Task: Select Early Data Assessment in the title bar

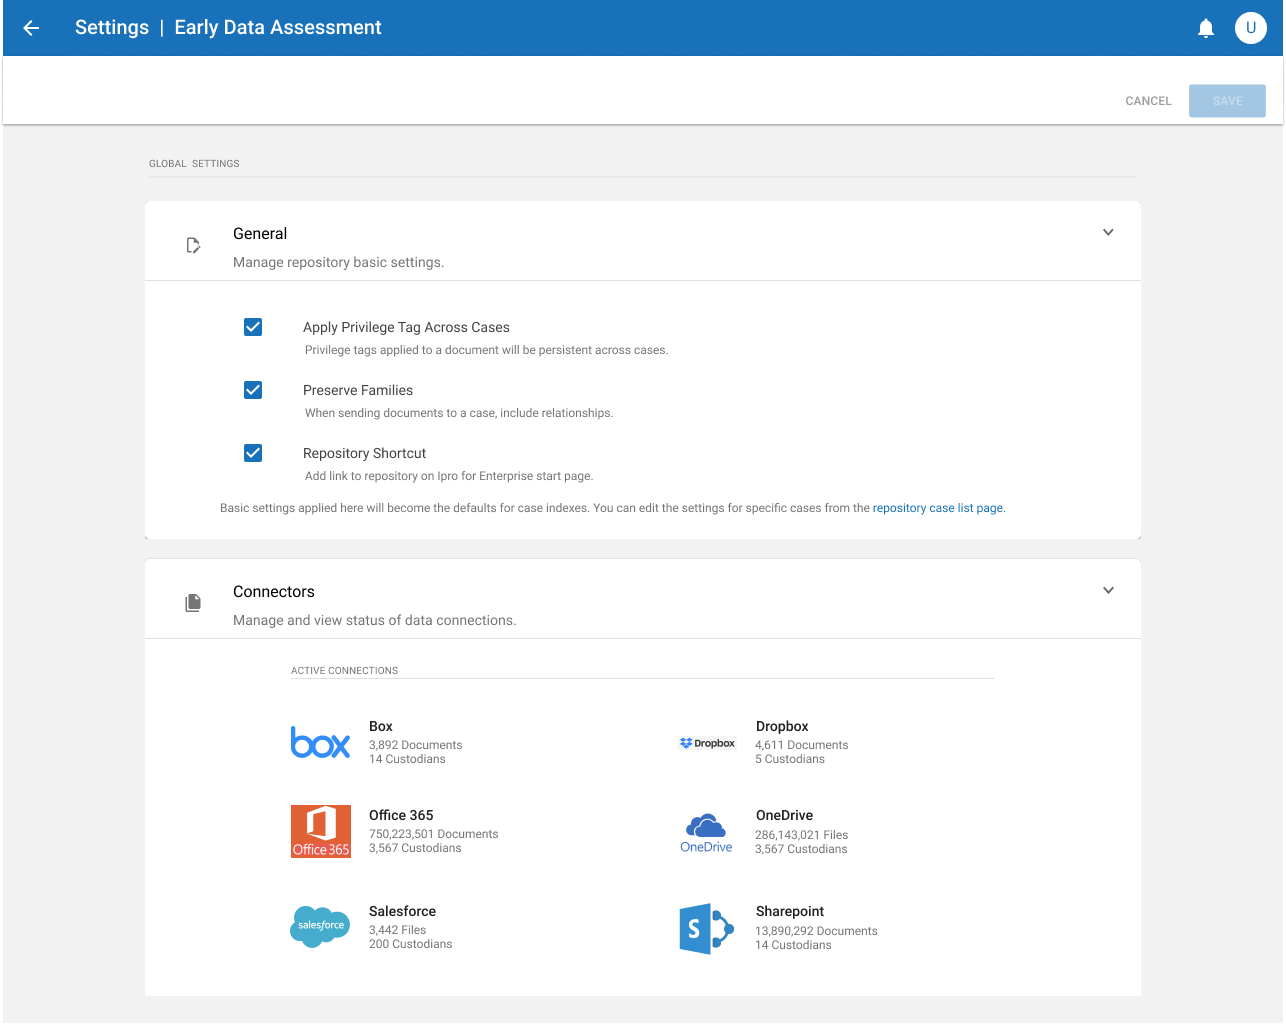Action: (x=278, y=27)
